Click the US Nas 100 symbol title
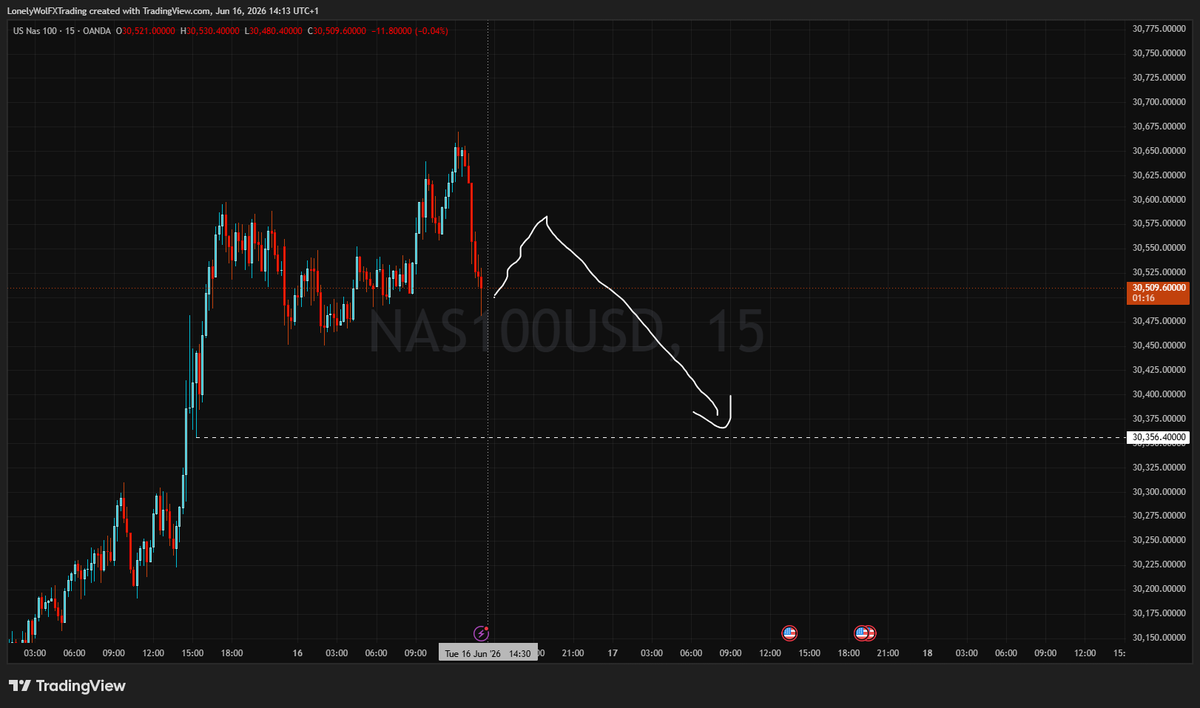The height and width of the screenshot is (708, 1200). (37, 31)
